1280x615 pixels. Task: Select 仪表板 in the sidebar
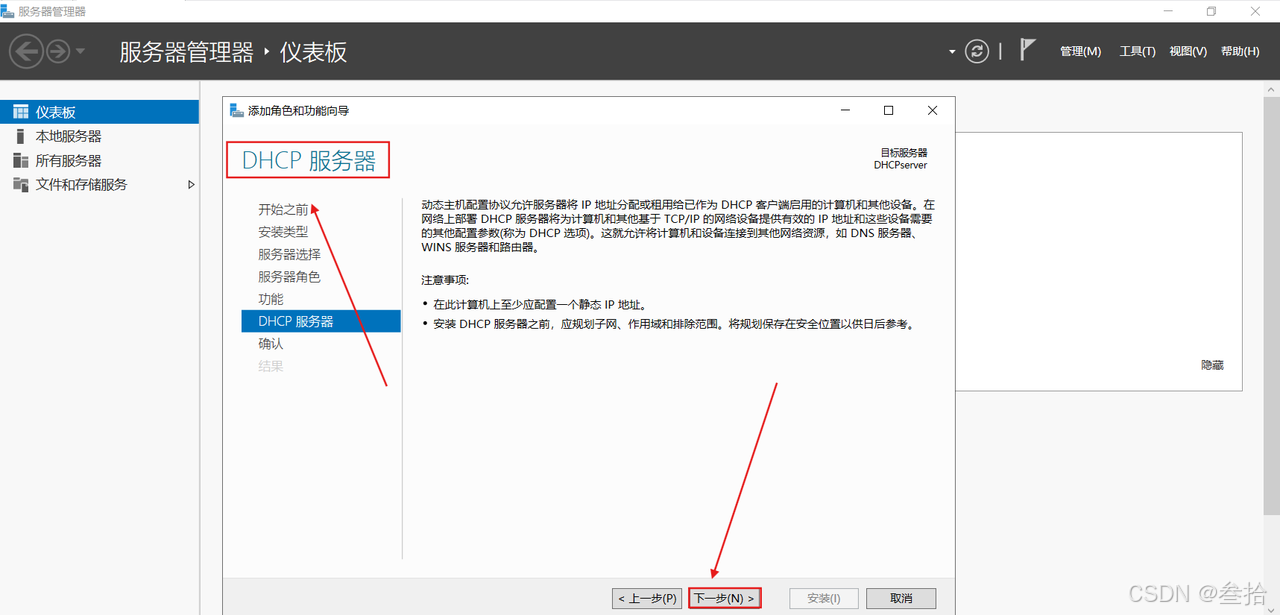pyautogui.click(x=100, y=112)
